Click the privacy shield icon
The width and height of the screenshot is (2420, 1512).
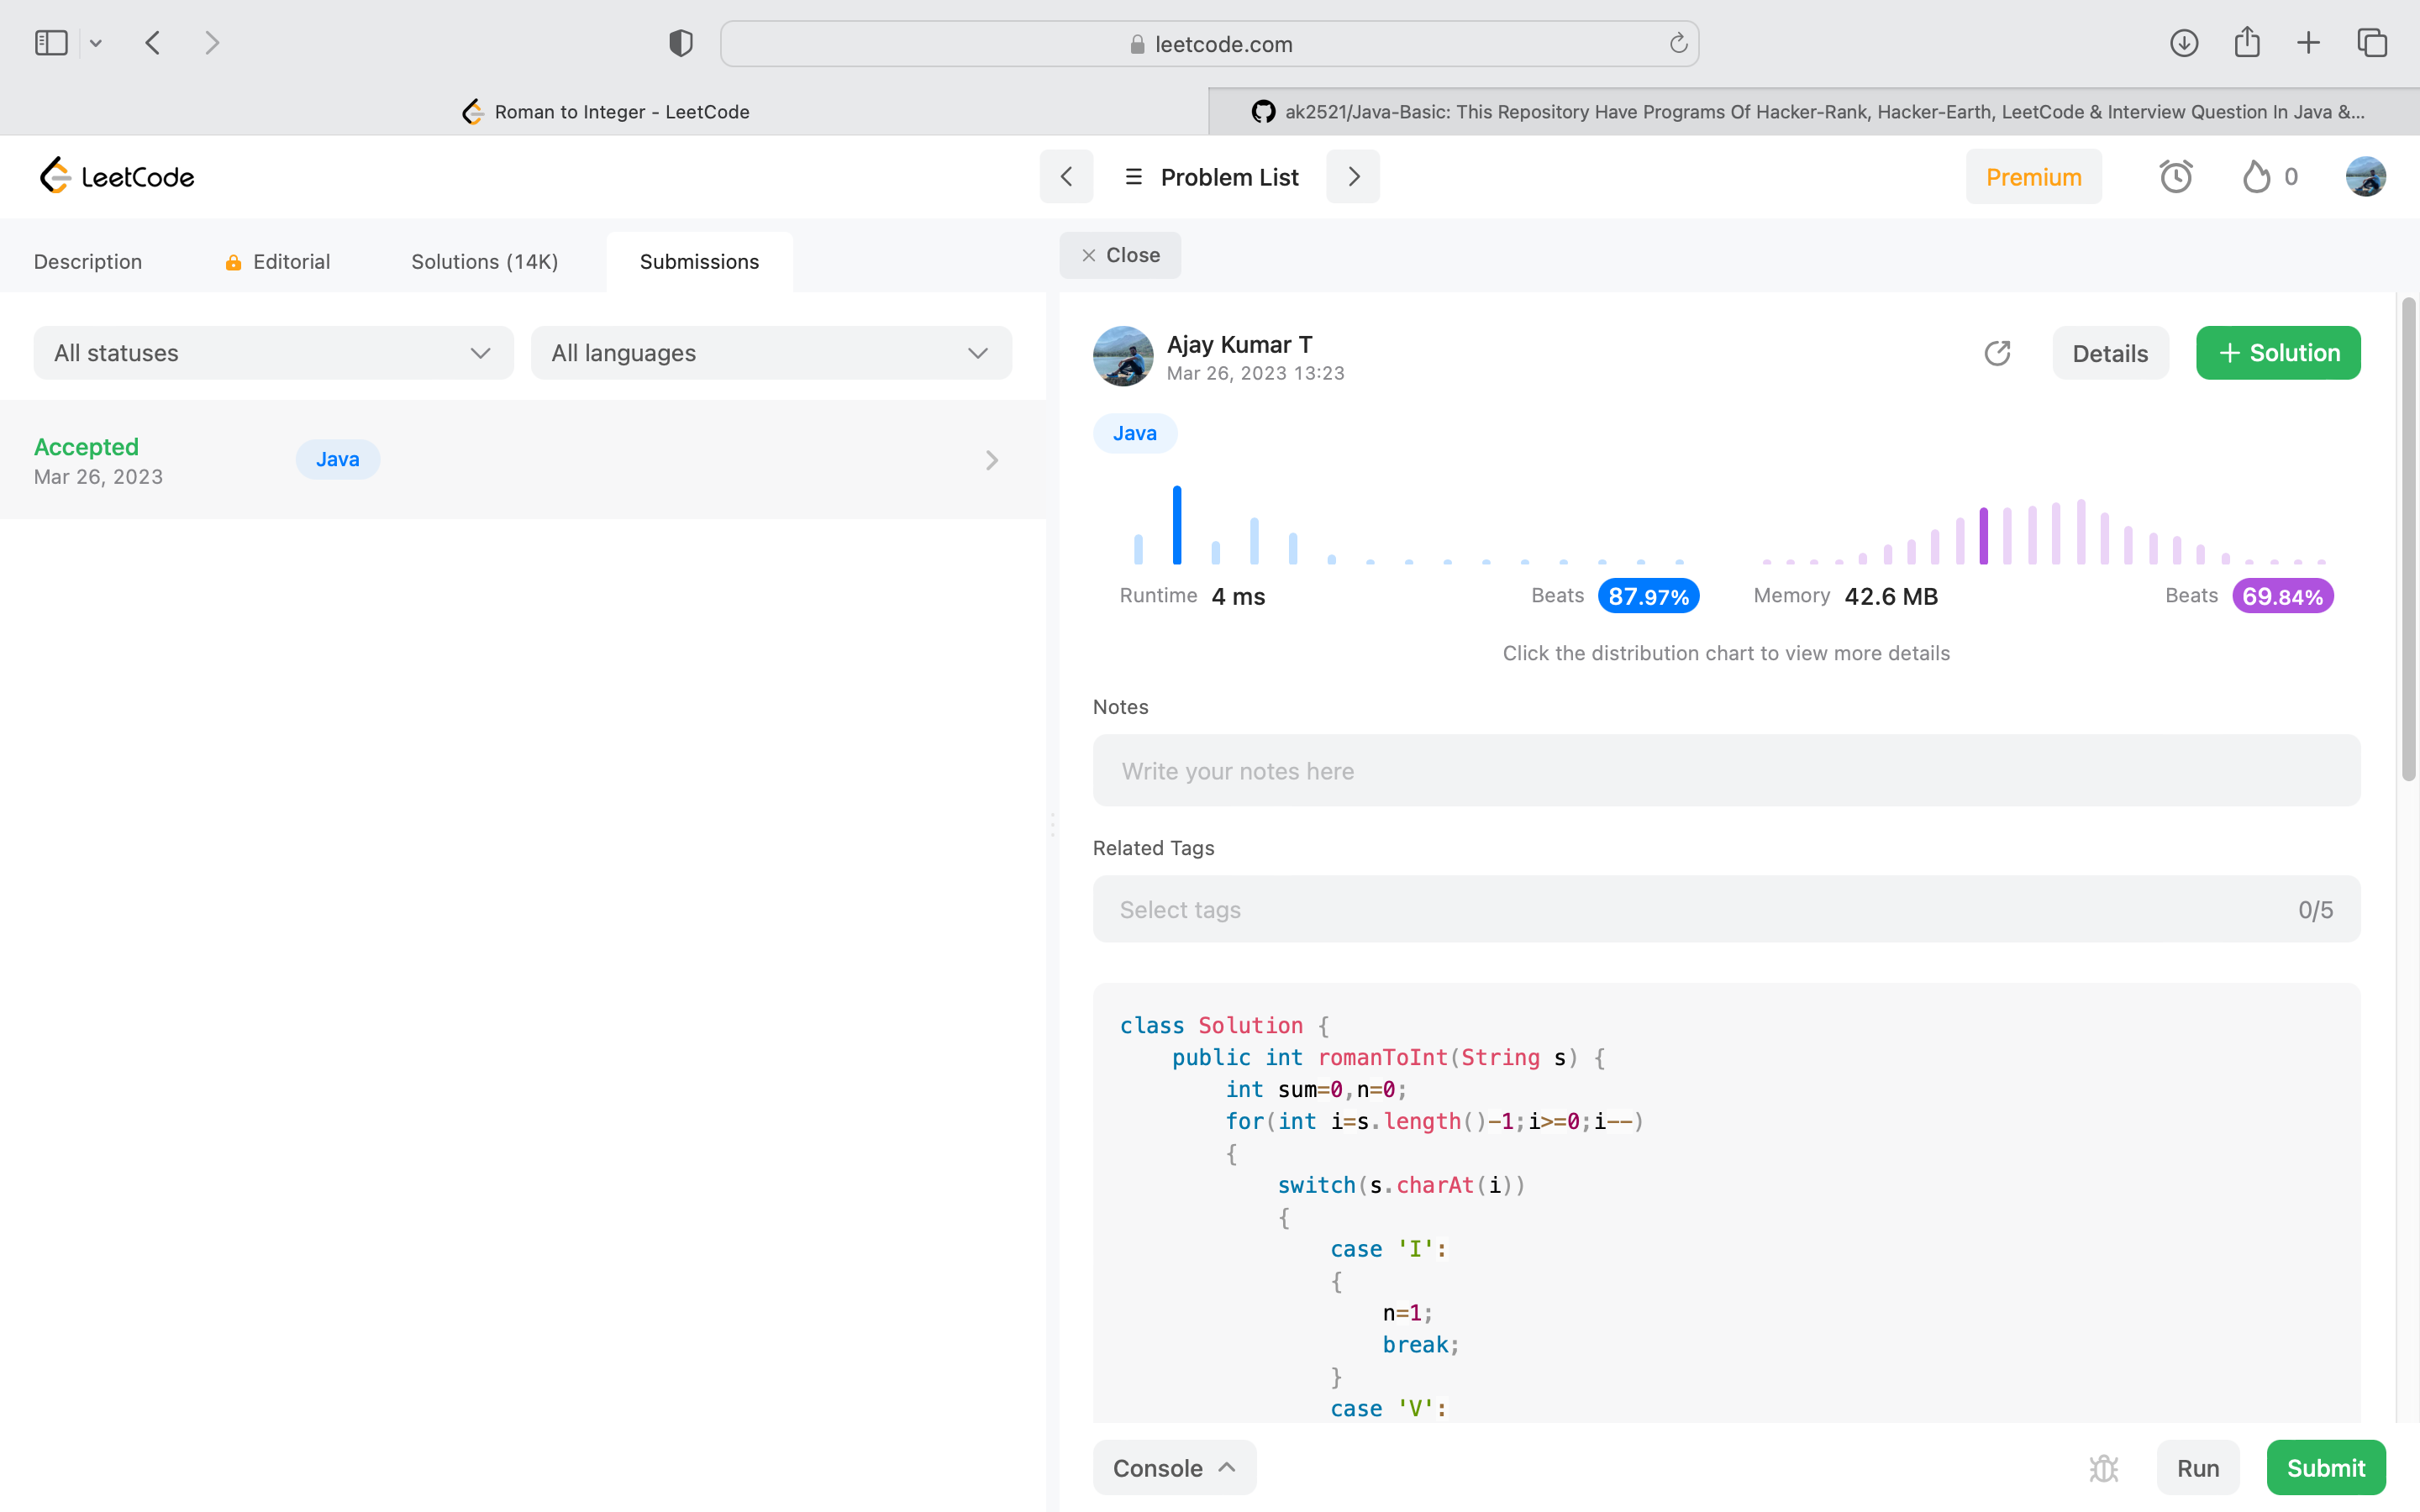680,43
